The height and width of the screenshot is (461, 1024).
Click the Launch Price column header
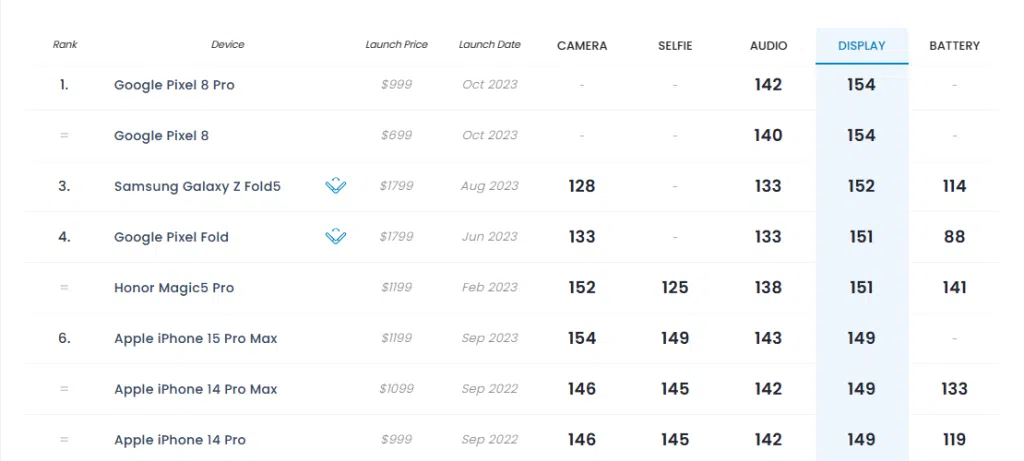pyautogui.click(x=397, y=45)
